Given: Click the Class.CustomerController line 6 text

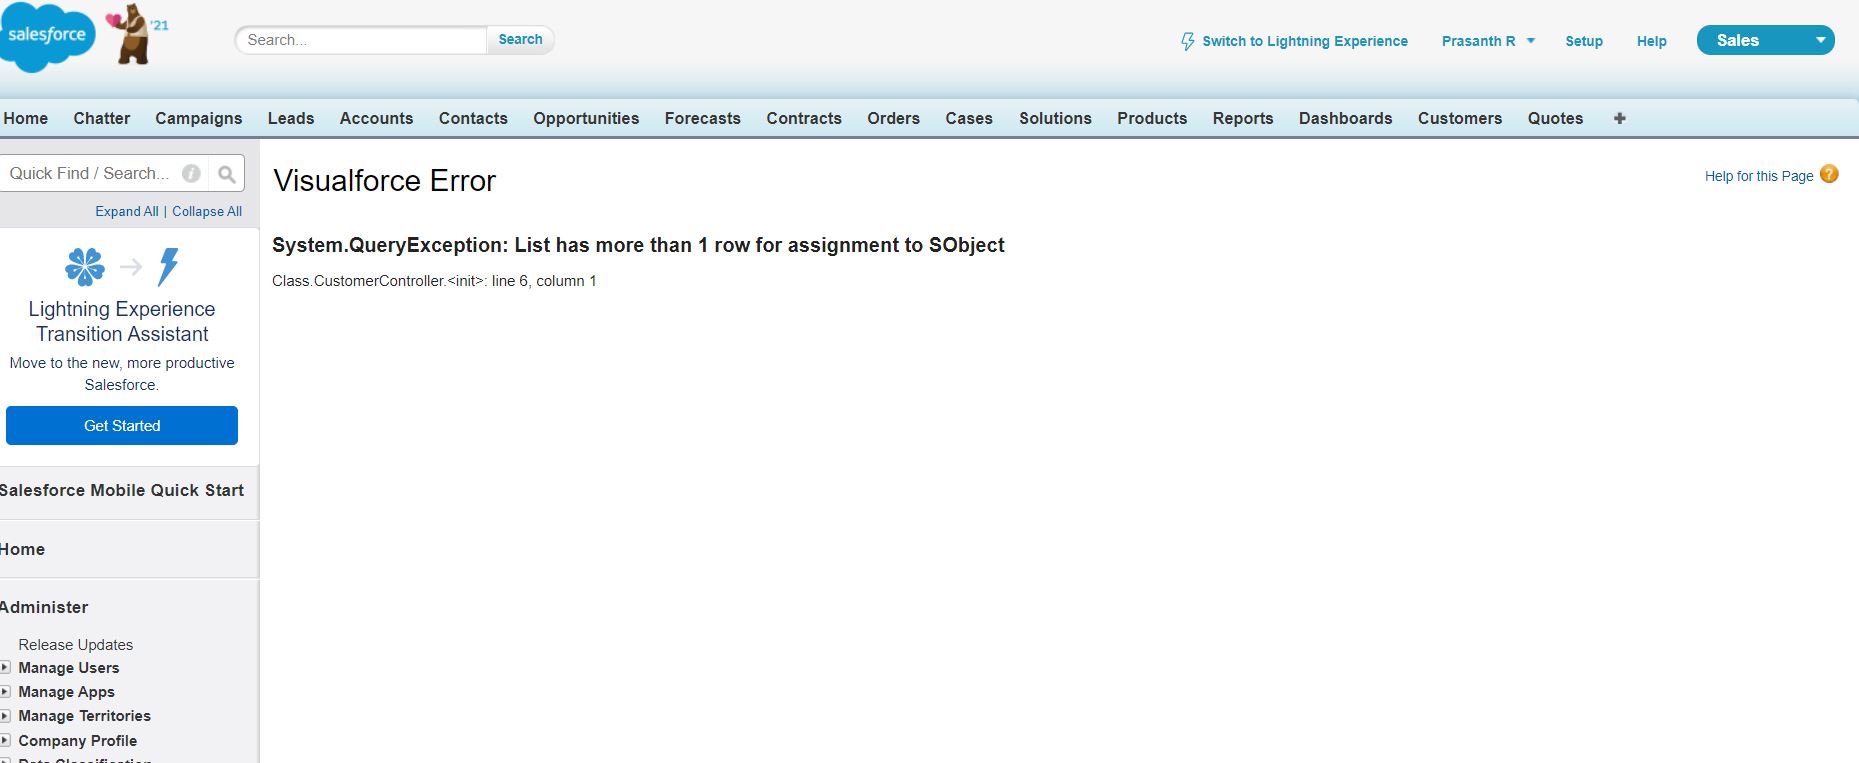Looking at the screenshot, I should coord(434,281).
